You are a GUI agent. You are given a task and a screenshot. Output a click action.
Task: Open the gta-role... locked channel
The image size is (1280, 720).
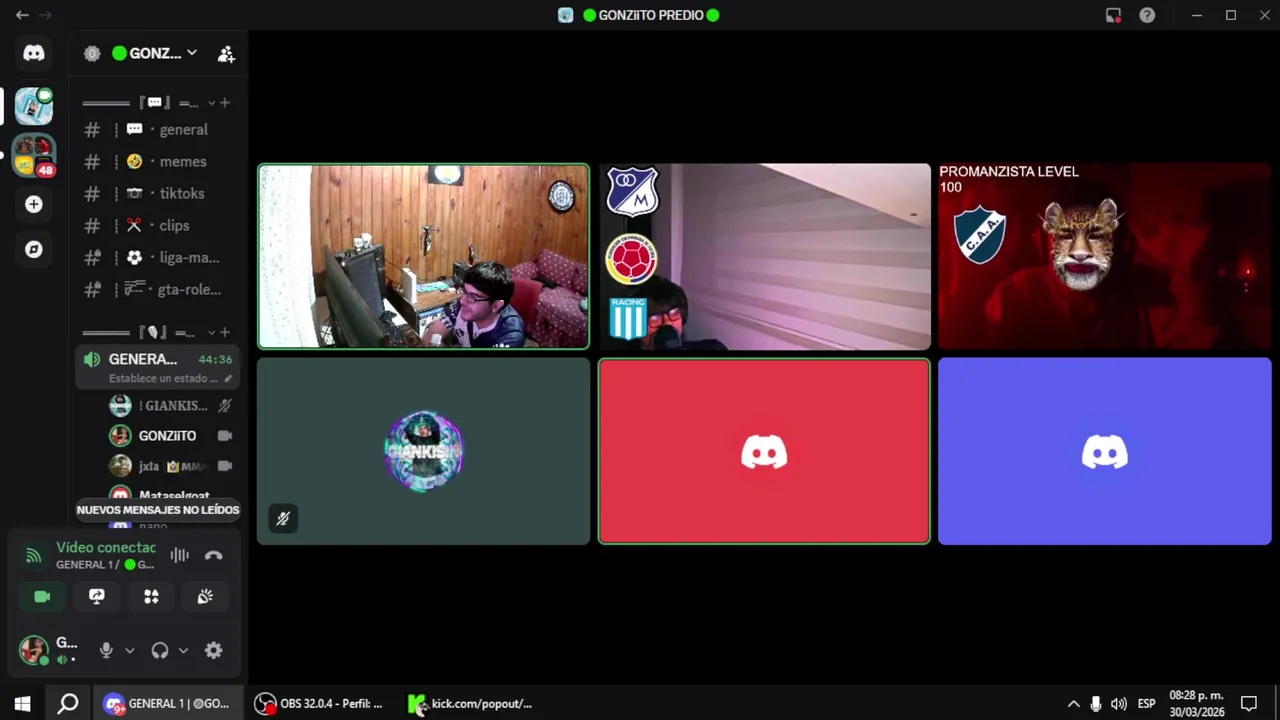point(158,290)
